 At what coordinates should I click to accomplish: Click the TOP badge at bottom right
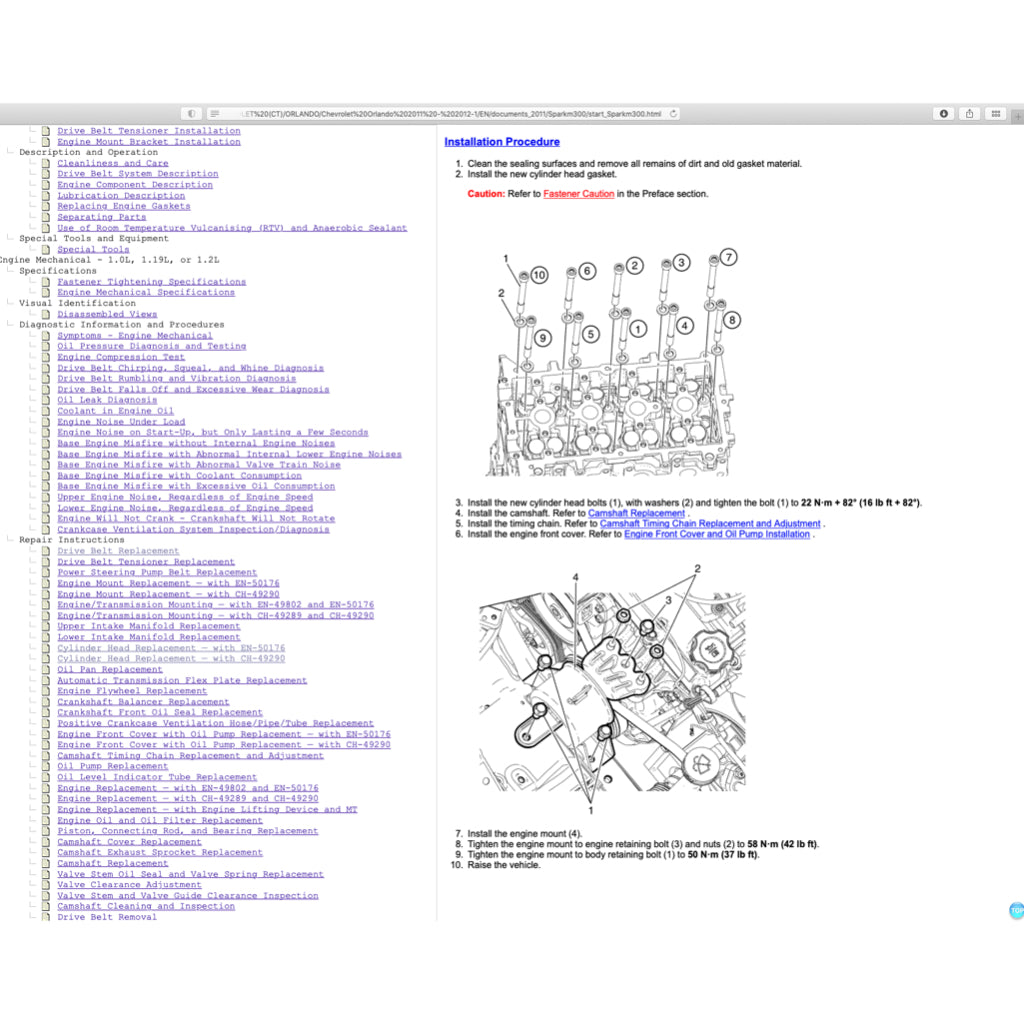[1015, 910]
